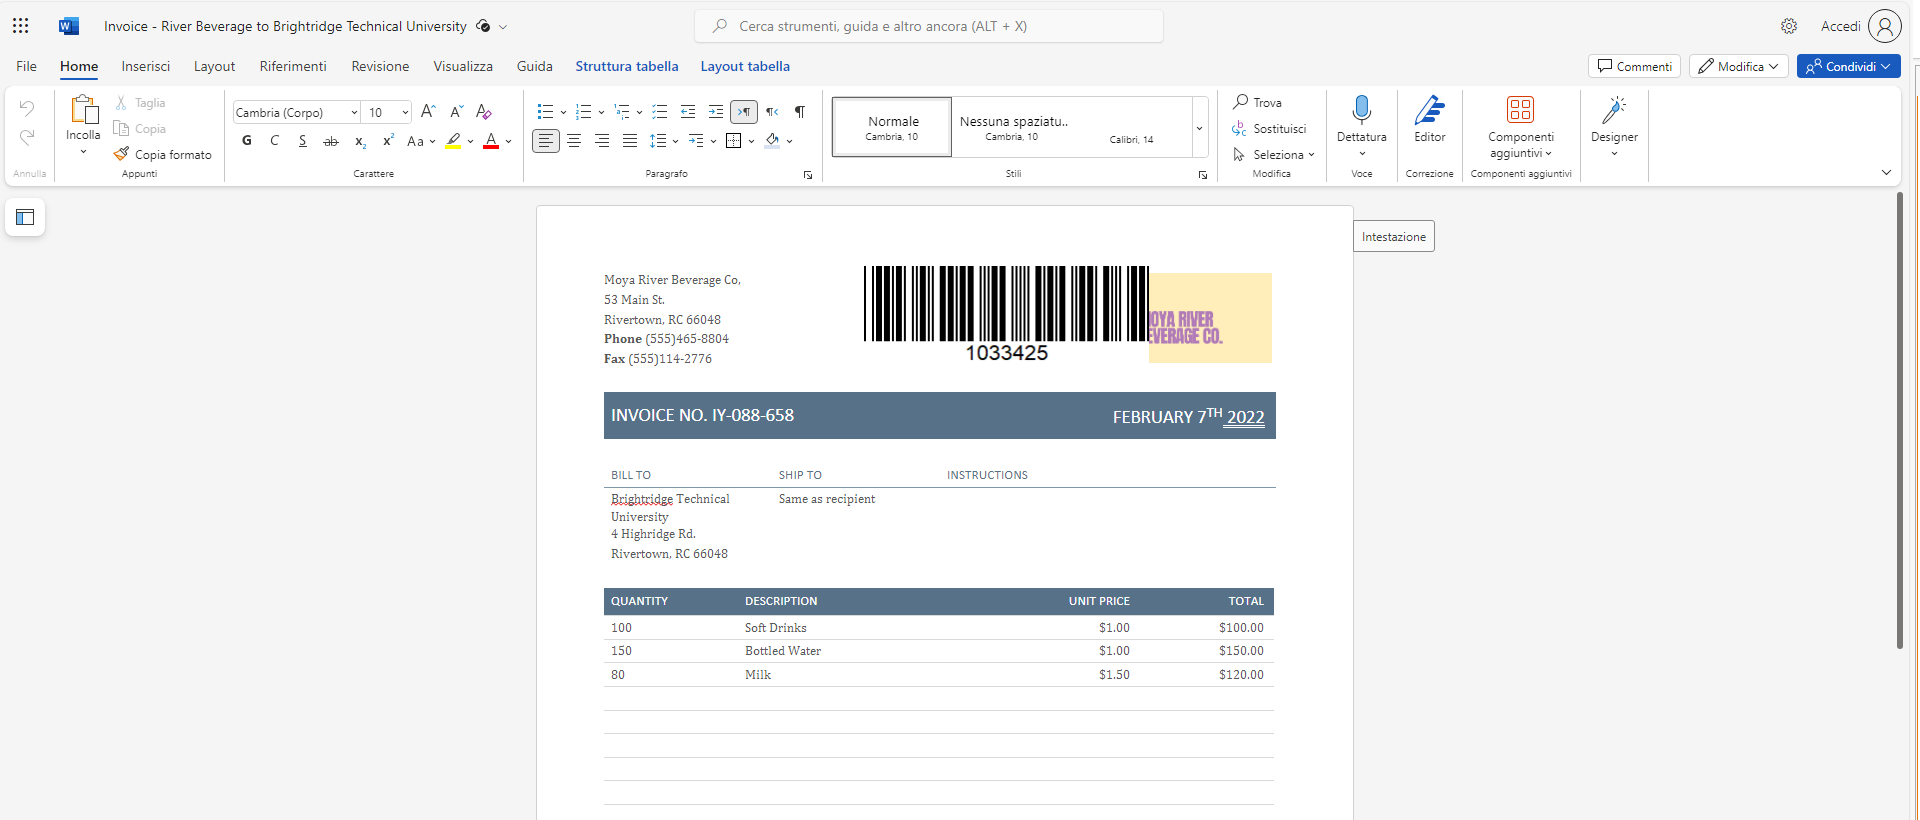Open the File menu
This screenshot has height=820, width=1920.
pyautogui.click(x=27, y=66)
